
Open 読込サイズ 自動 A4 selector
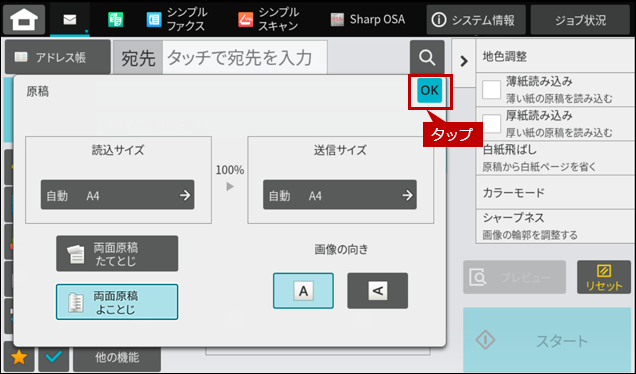click(118, 195)
